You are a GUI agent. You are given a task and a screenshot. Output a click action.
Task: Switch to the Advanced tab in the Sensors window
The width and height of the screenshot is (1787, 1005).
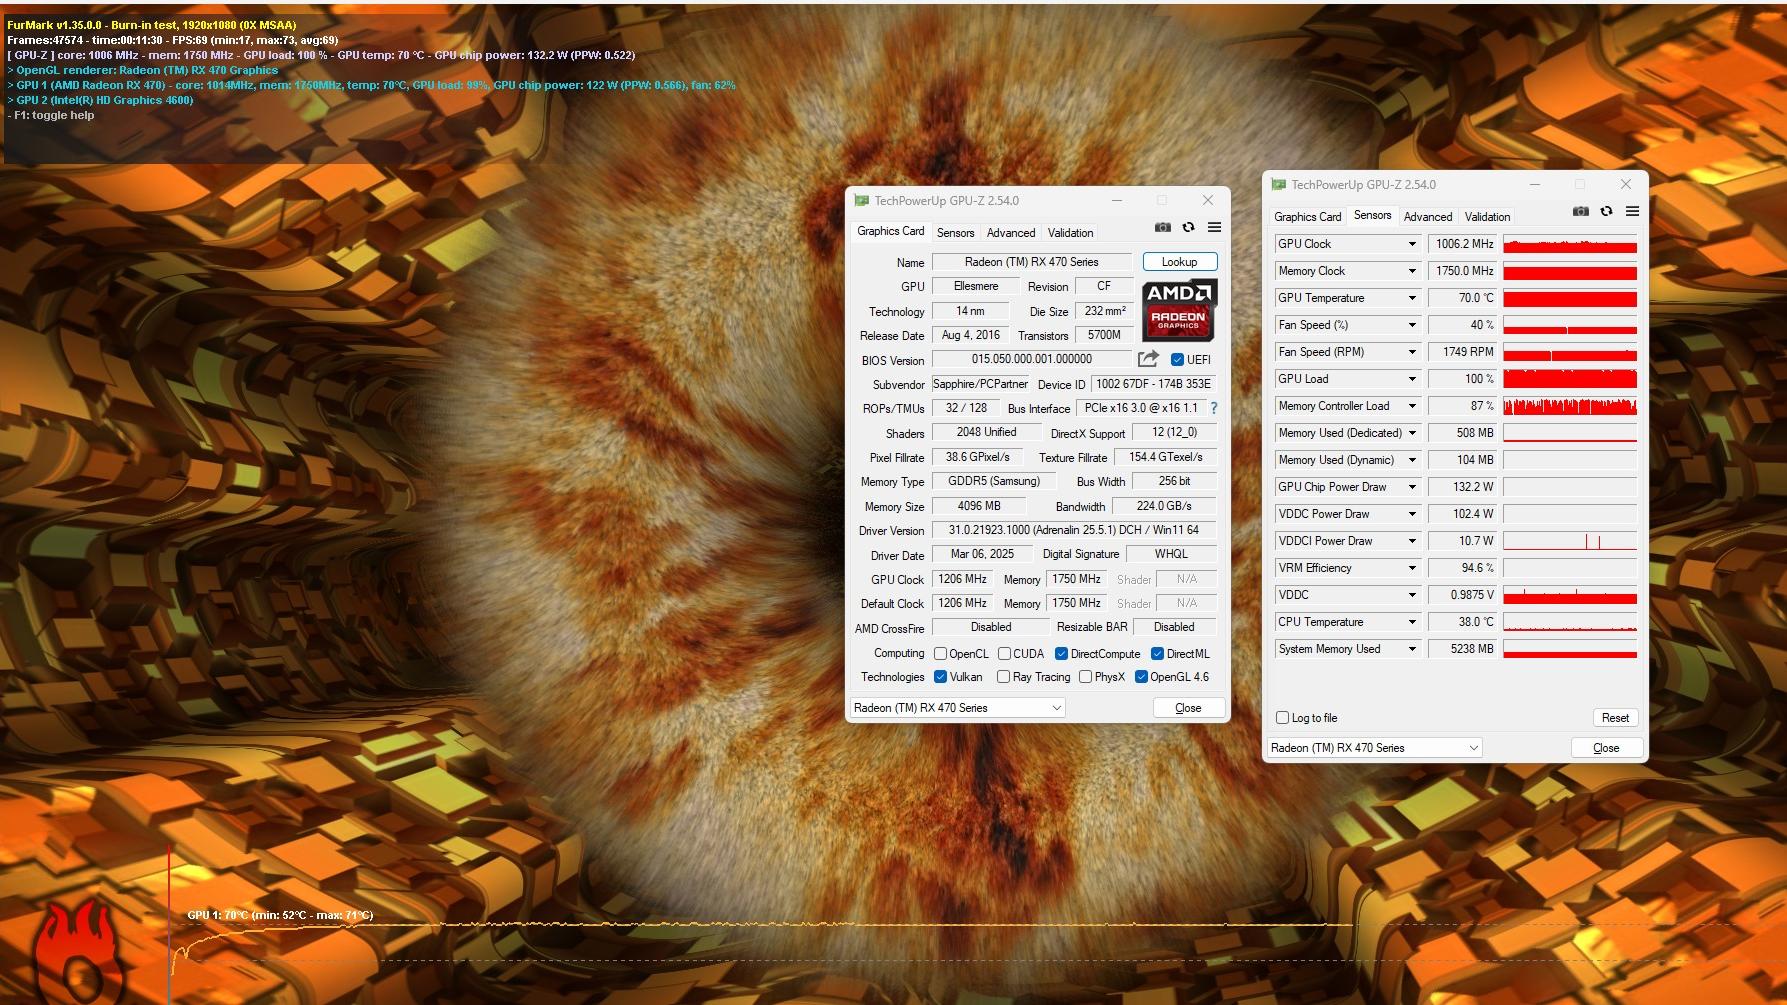click(1427, 217)
